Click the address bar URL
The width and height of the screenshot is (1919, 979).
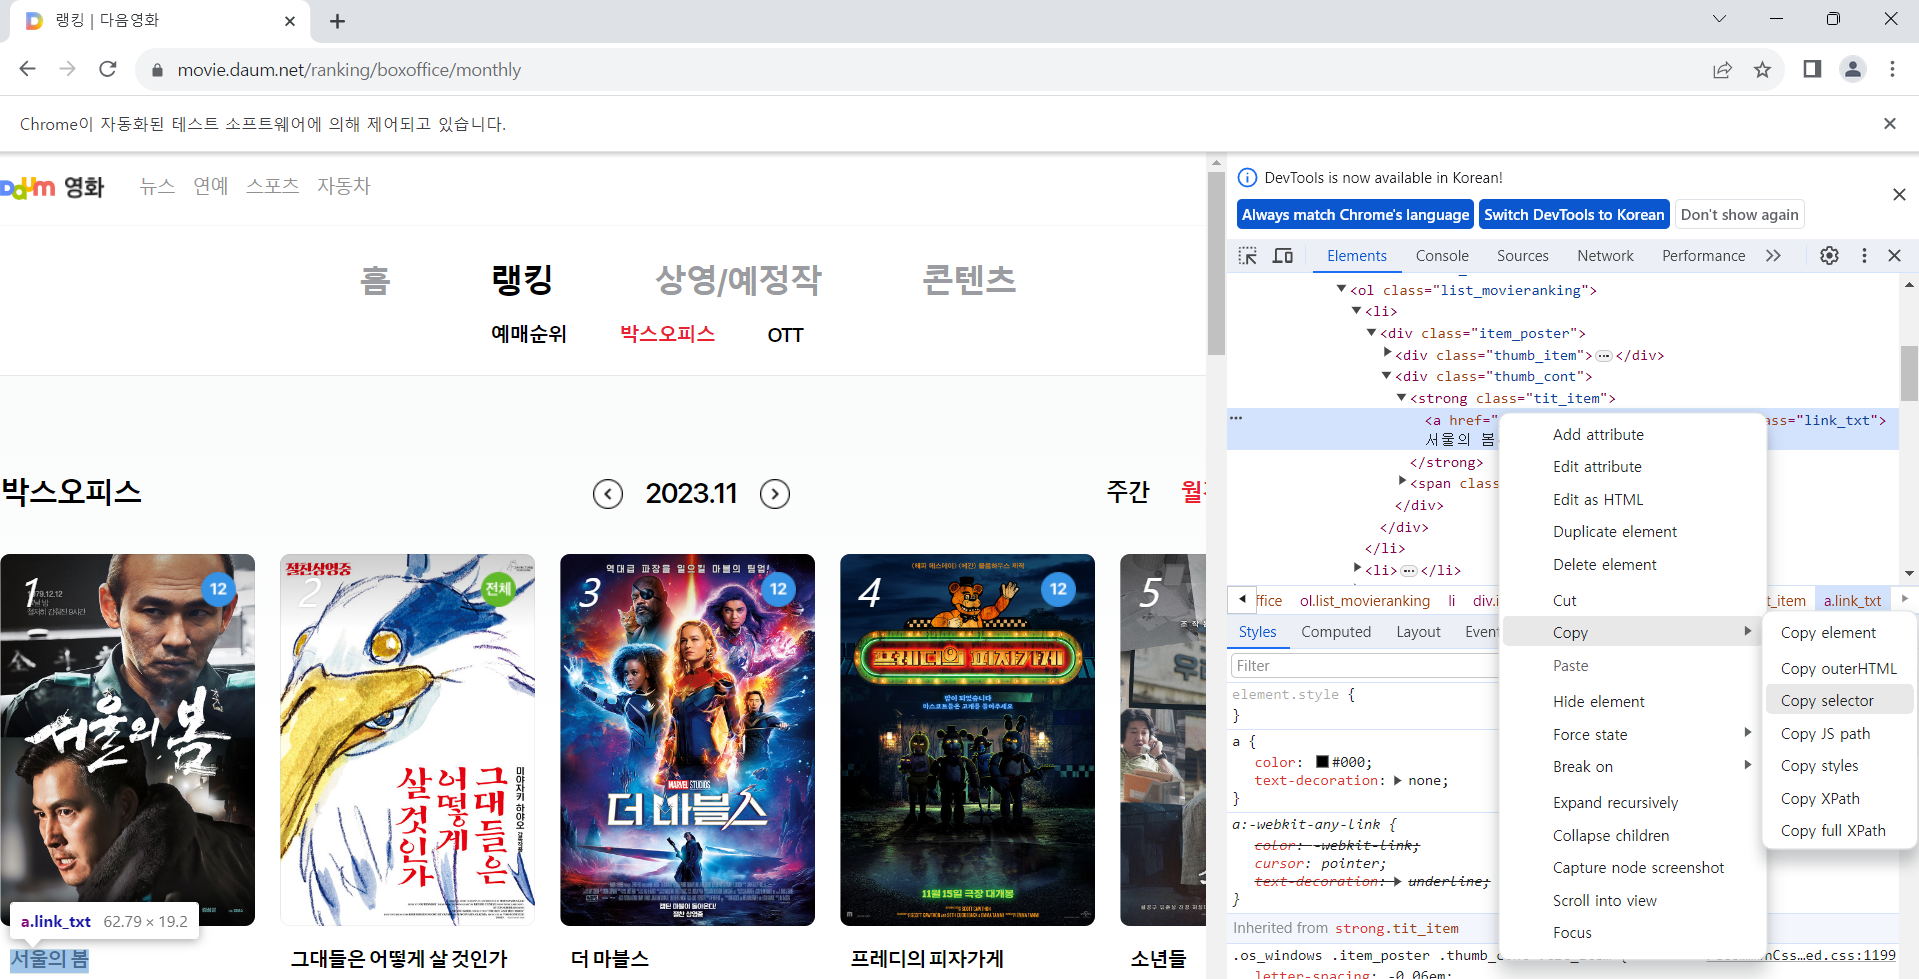click(x=349, y=70)
